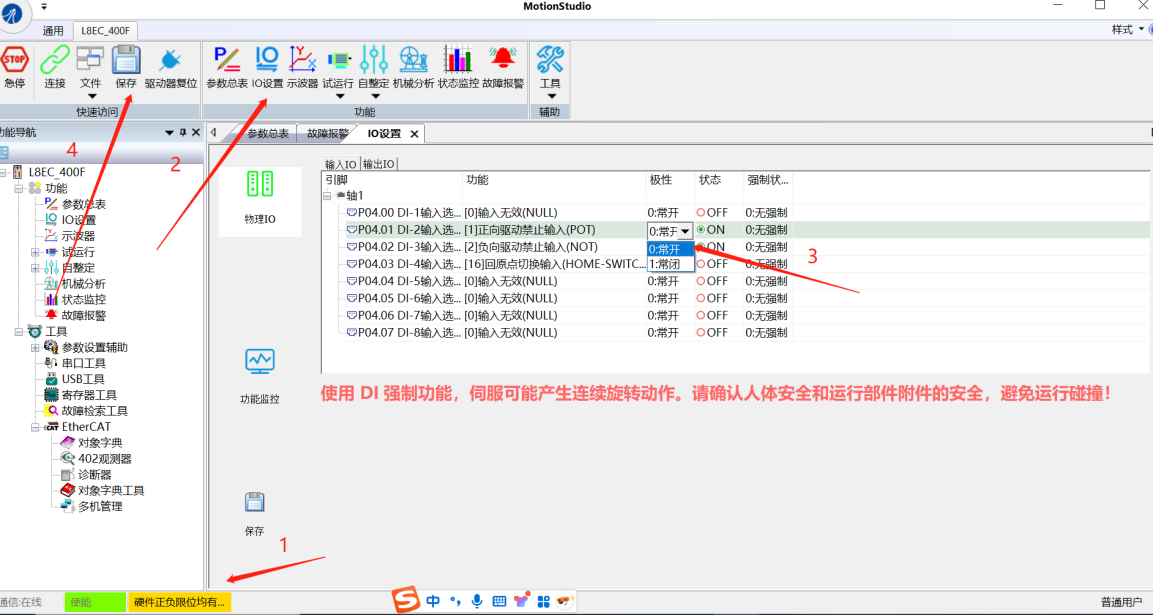Viewport: 1153px width, 615px height.
Task: Open IO设置 ribbon icon
Action: coord(267,60)
